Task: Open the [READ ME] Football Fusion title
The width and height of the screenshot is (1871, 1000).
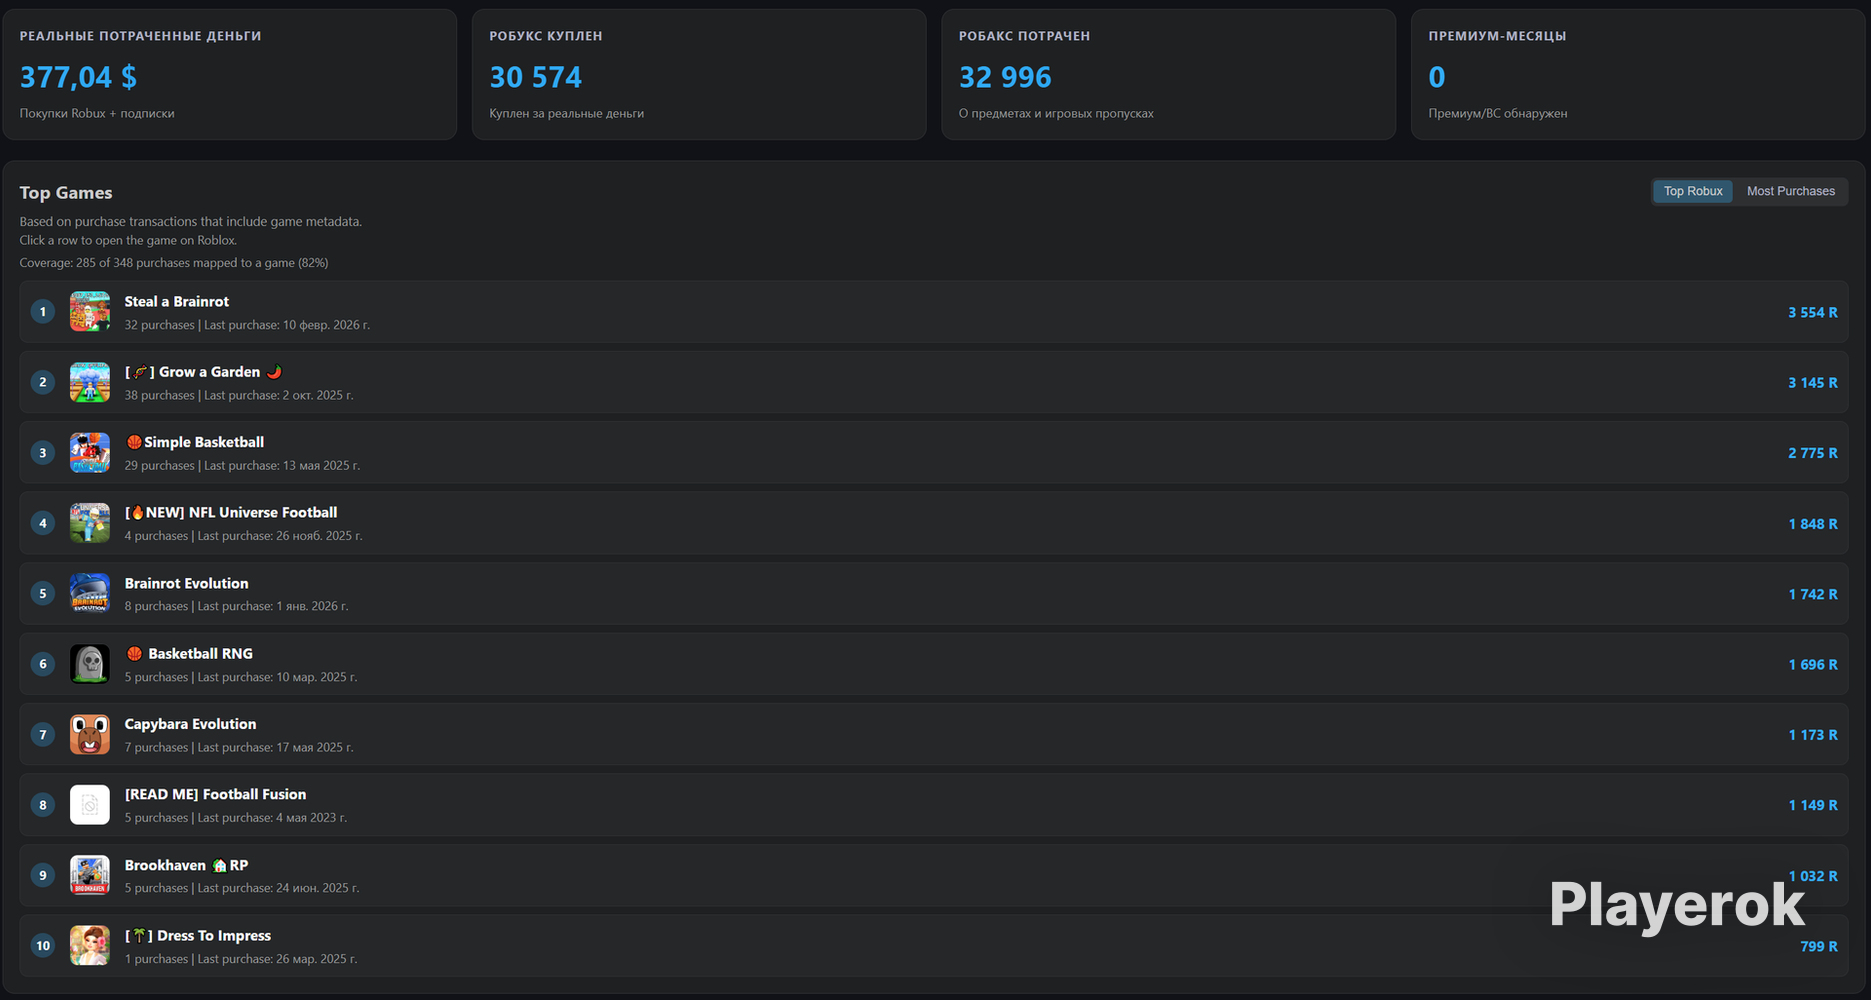Action: pos(216,794)
